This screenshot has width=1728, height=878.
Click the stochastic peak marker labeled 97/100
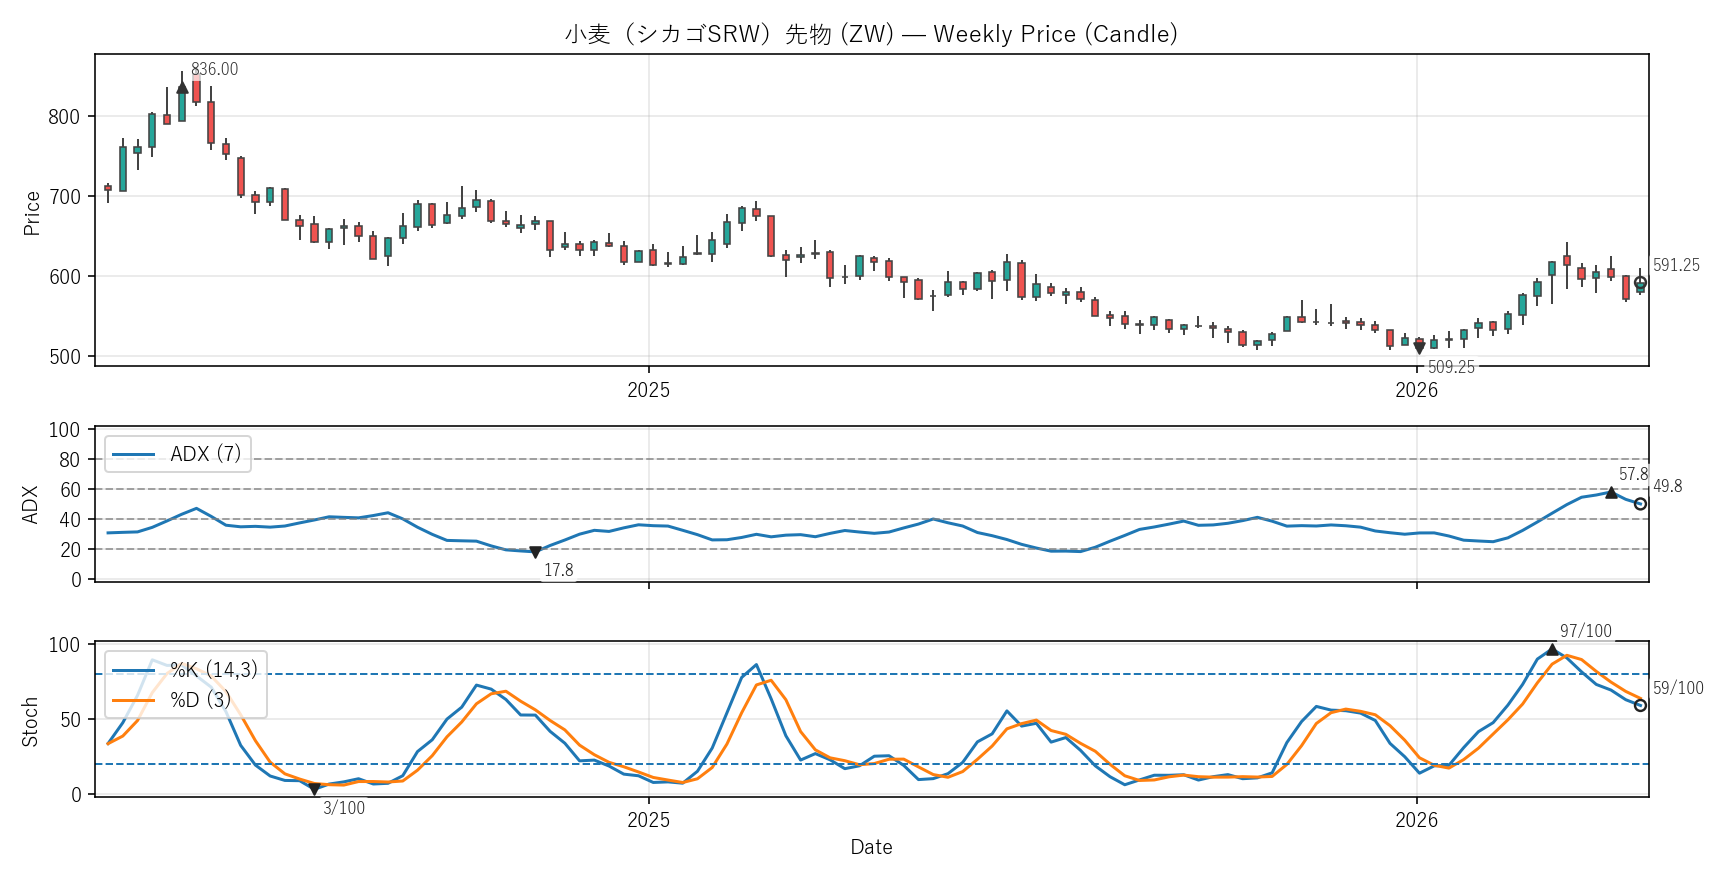pos(1552,650)
